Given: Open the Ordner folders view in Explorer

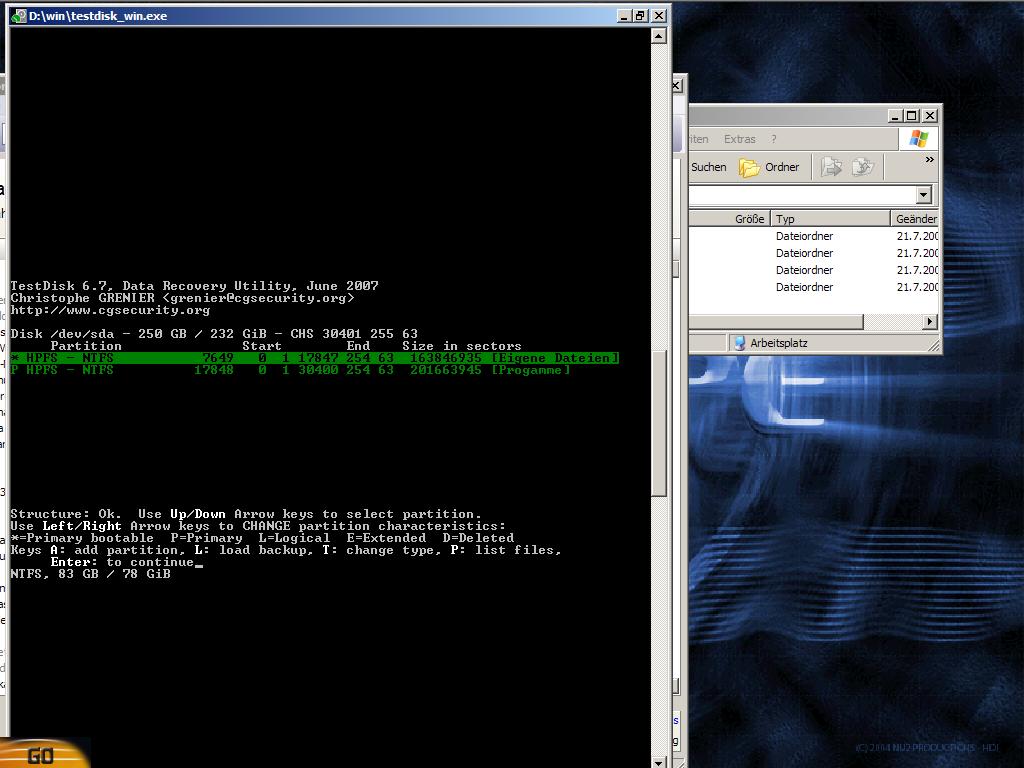Looking at the screenshot, I should pyautogui.click(x=769, y=167).
